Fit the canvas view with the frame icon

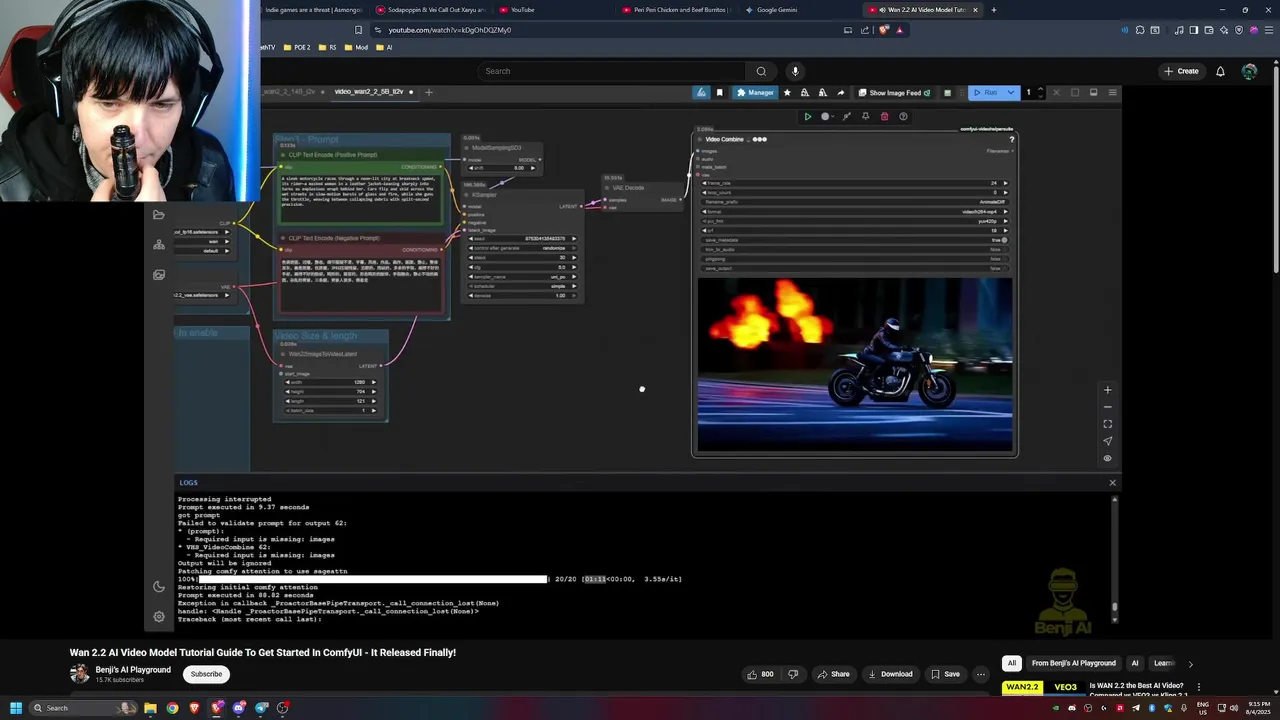1107,424
